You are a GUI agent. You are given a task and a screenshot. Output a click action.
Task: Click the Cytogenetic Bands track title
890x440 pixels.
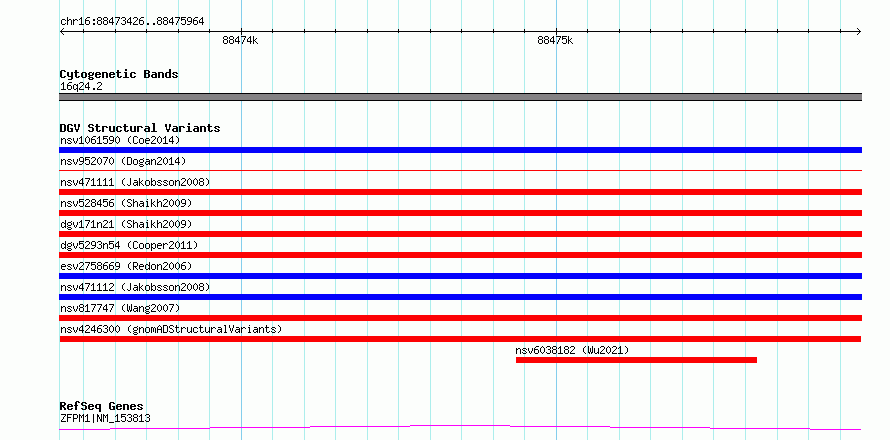(119, 74)
